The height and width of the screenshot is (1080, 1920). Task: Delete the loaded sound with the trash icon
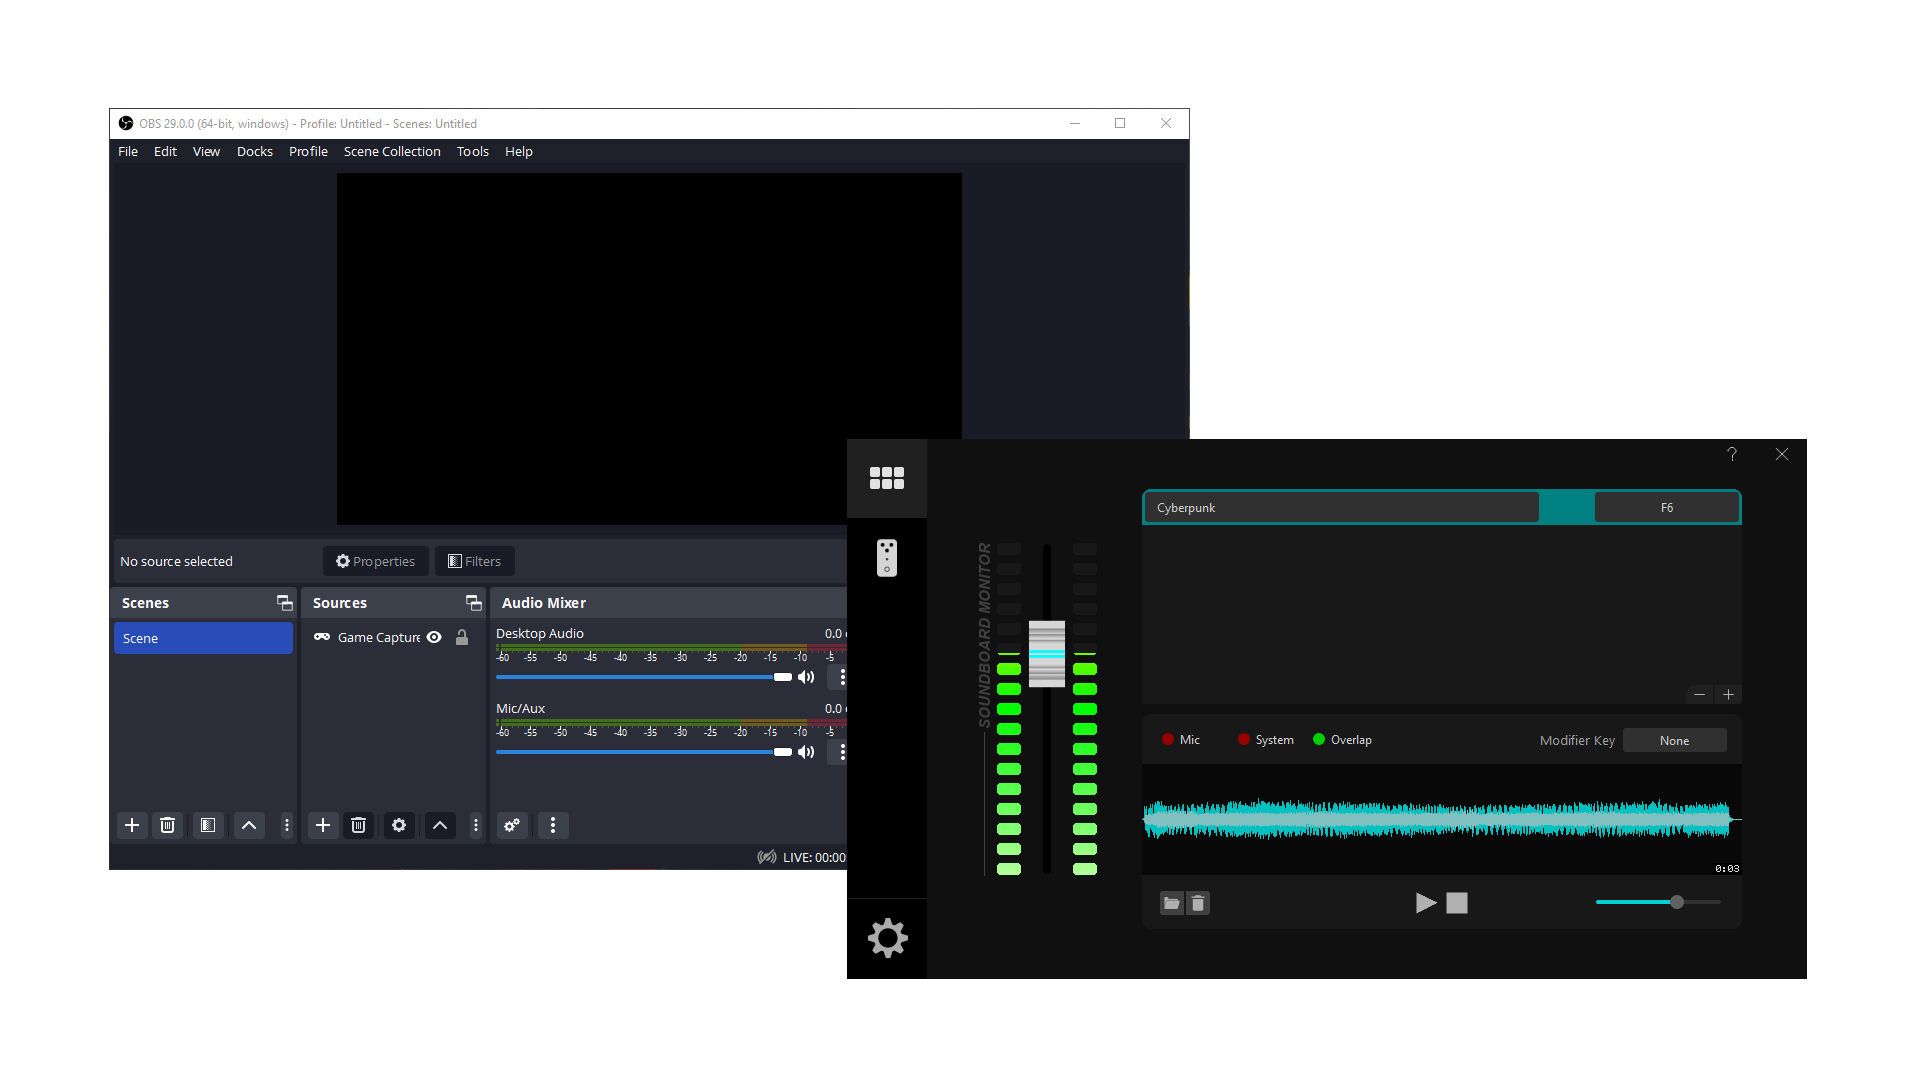pos(1198,902)
